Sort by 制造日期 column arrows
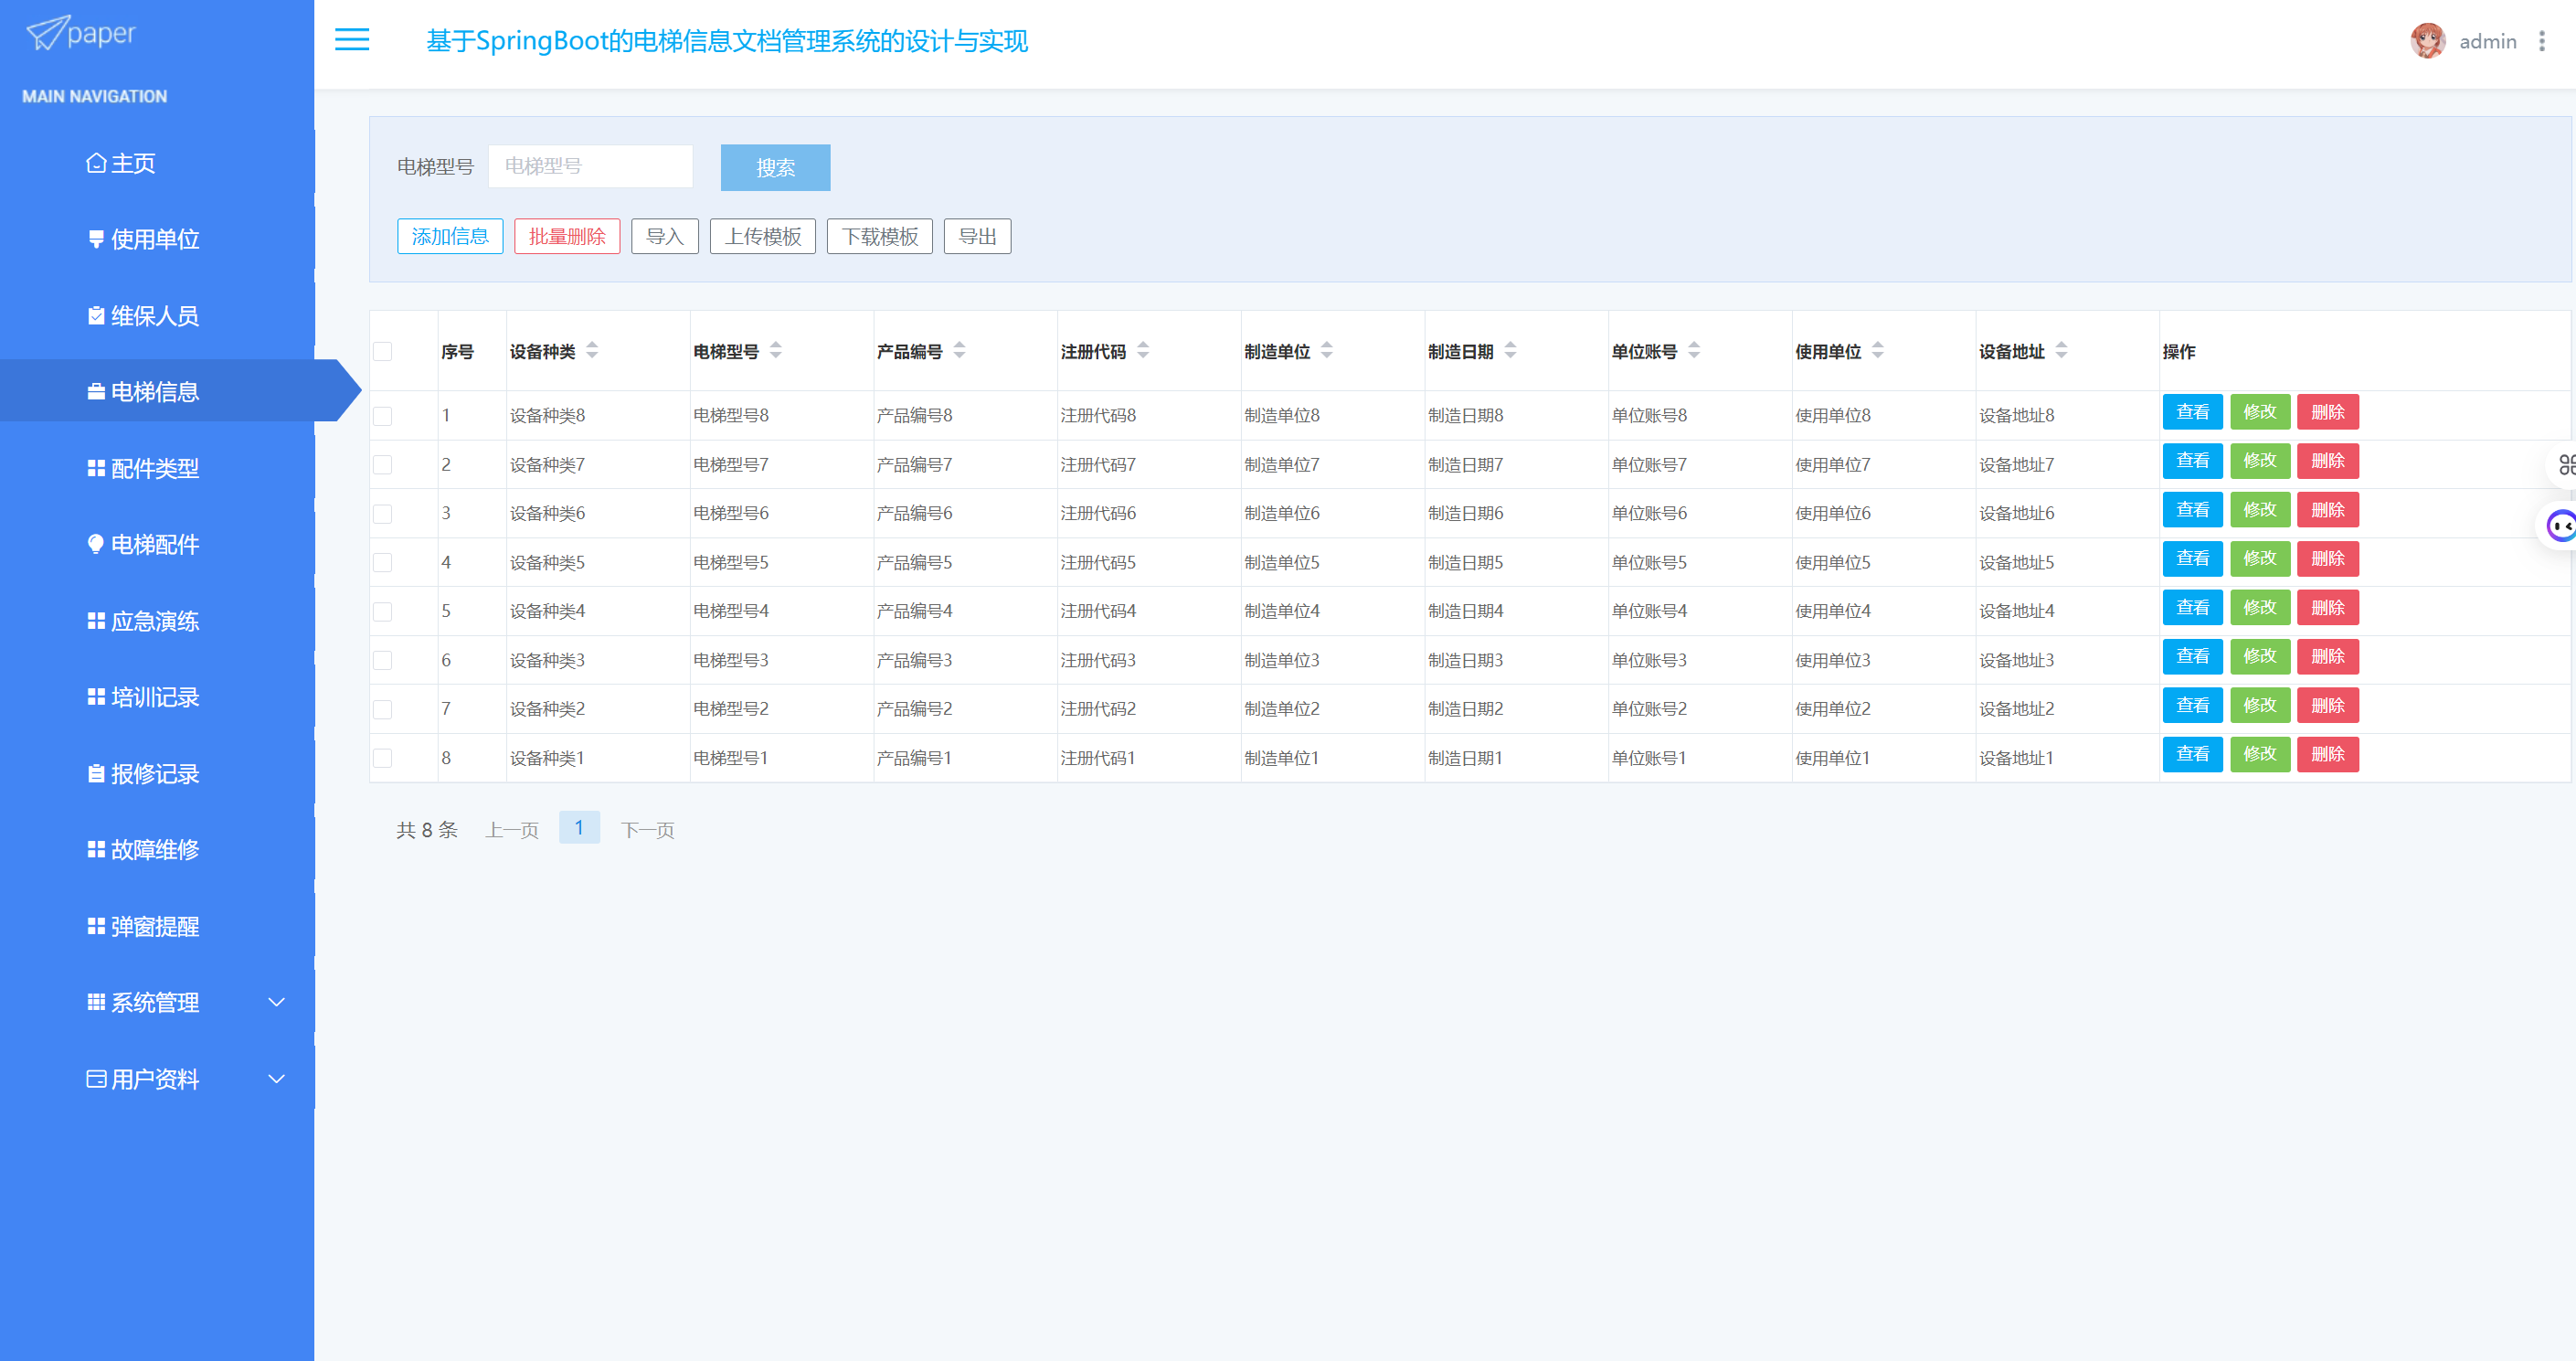Image resolution: width=2576 pixels, height=1361 pixels. (1510, 351)
